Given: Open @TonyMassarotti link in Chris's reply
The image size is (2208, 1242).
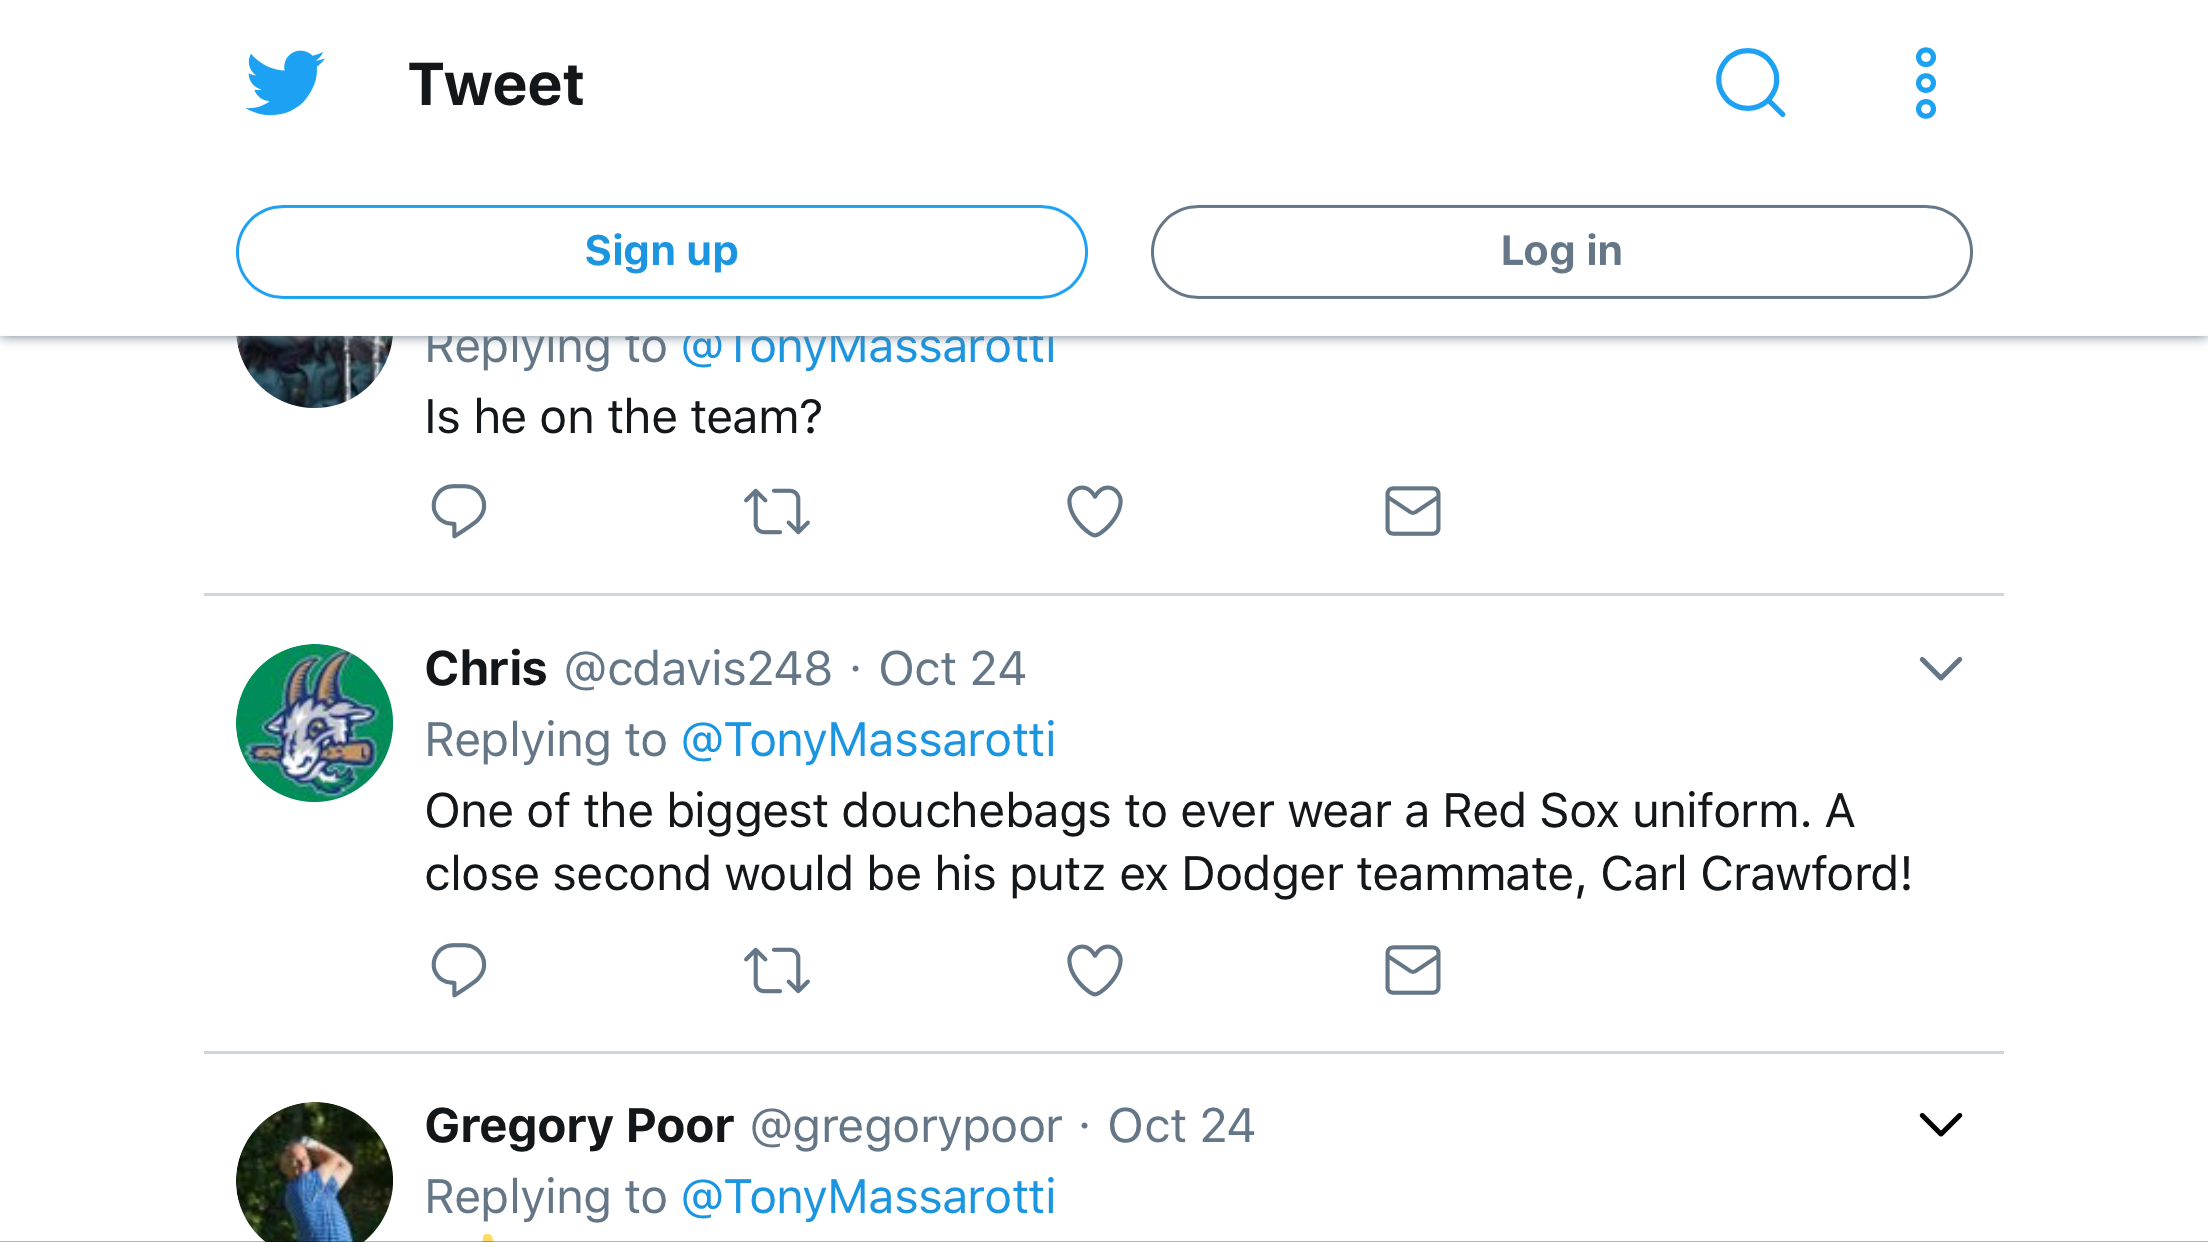Looking at the screenshot, I should click(868, 741).
